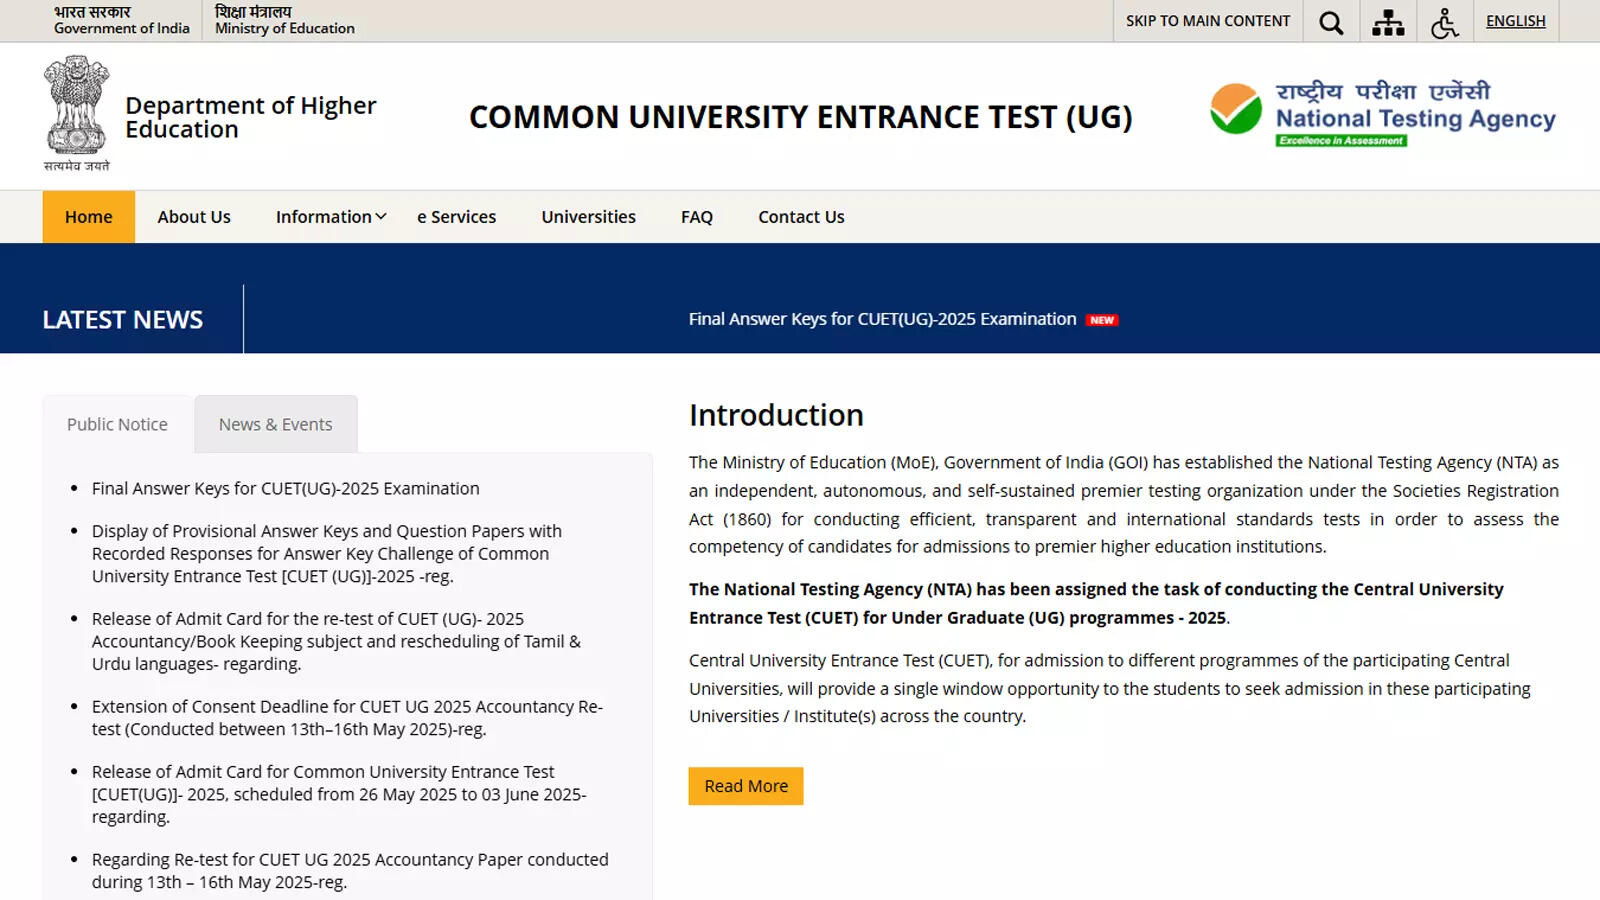Screen dimensions: 1600x900
Task: Open Government of India link
Action: pyautogui.click(x=122, y=20)
